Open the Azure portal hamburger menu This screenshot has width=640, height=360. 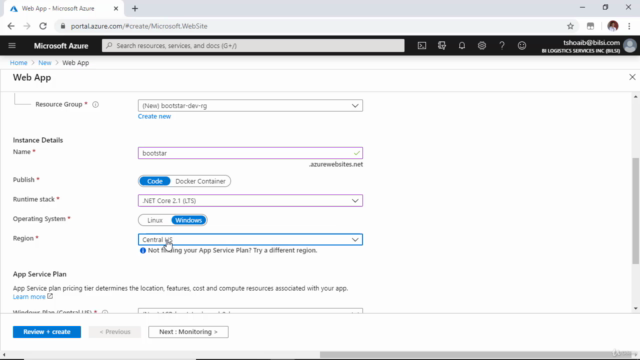(x=12, y=45)
